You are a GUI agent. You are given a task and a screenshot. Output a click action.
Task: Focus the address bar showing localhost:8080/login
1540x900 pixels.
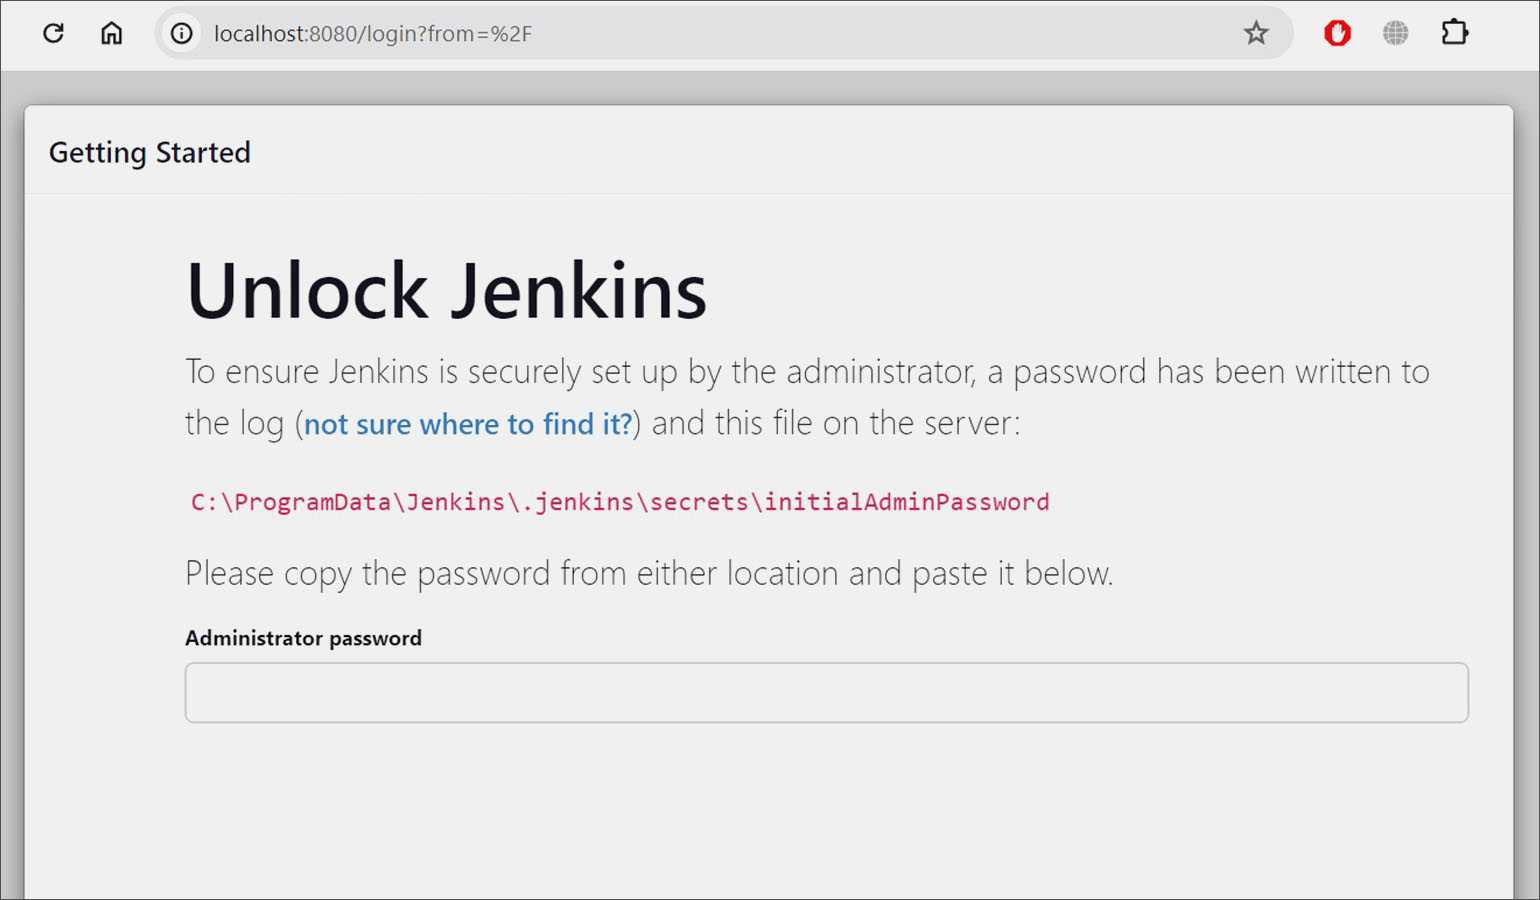pos(700,33)
